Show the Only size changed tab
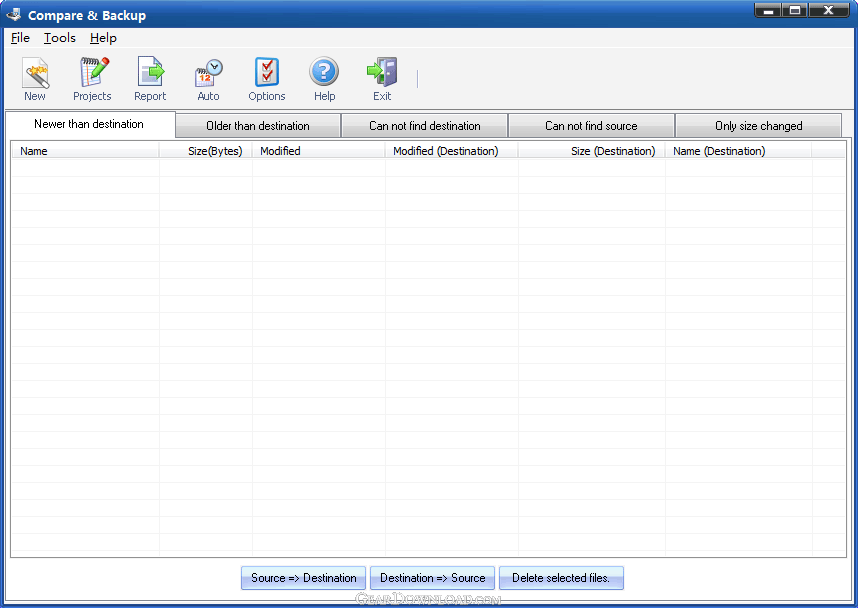The image size is (858, 608). click(758, 126)
